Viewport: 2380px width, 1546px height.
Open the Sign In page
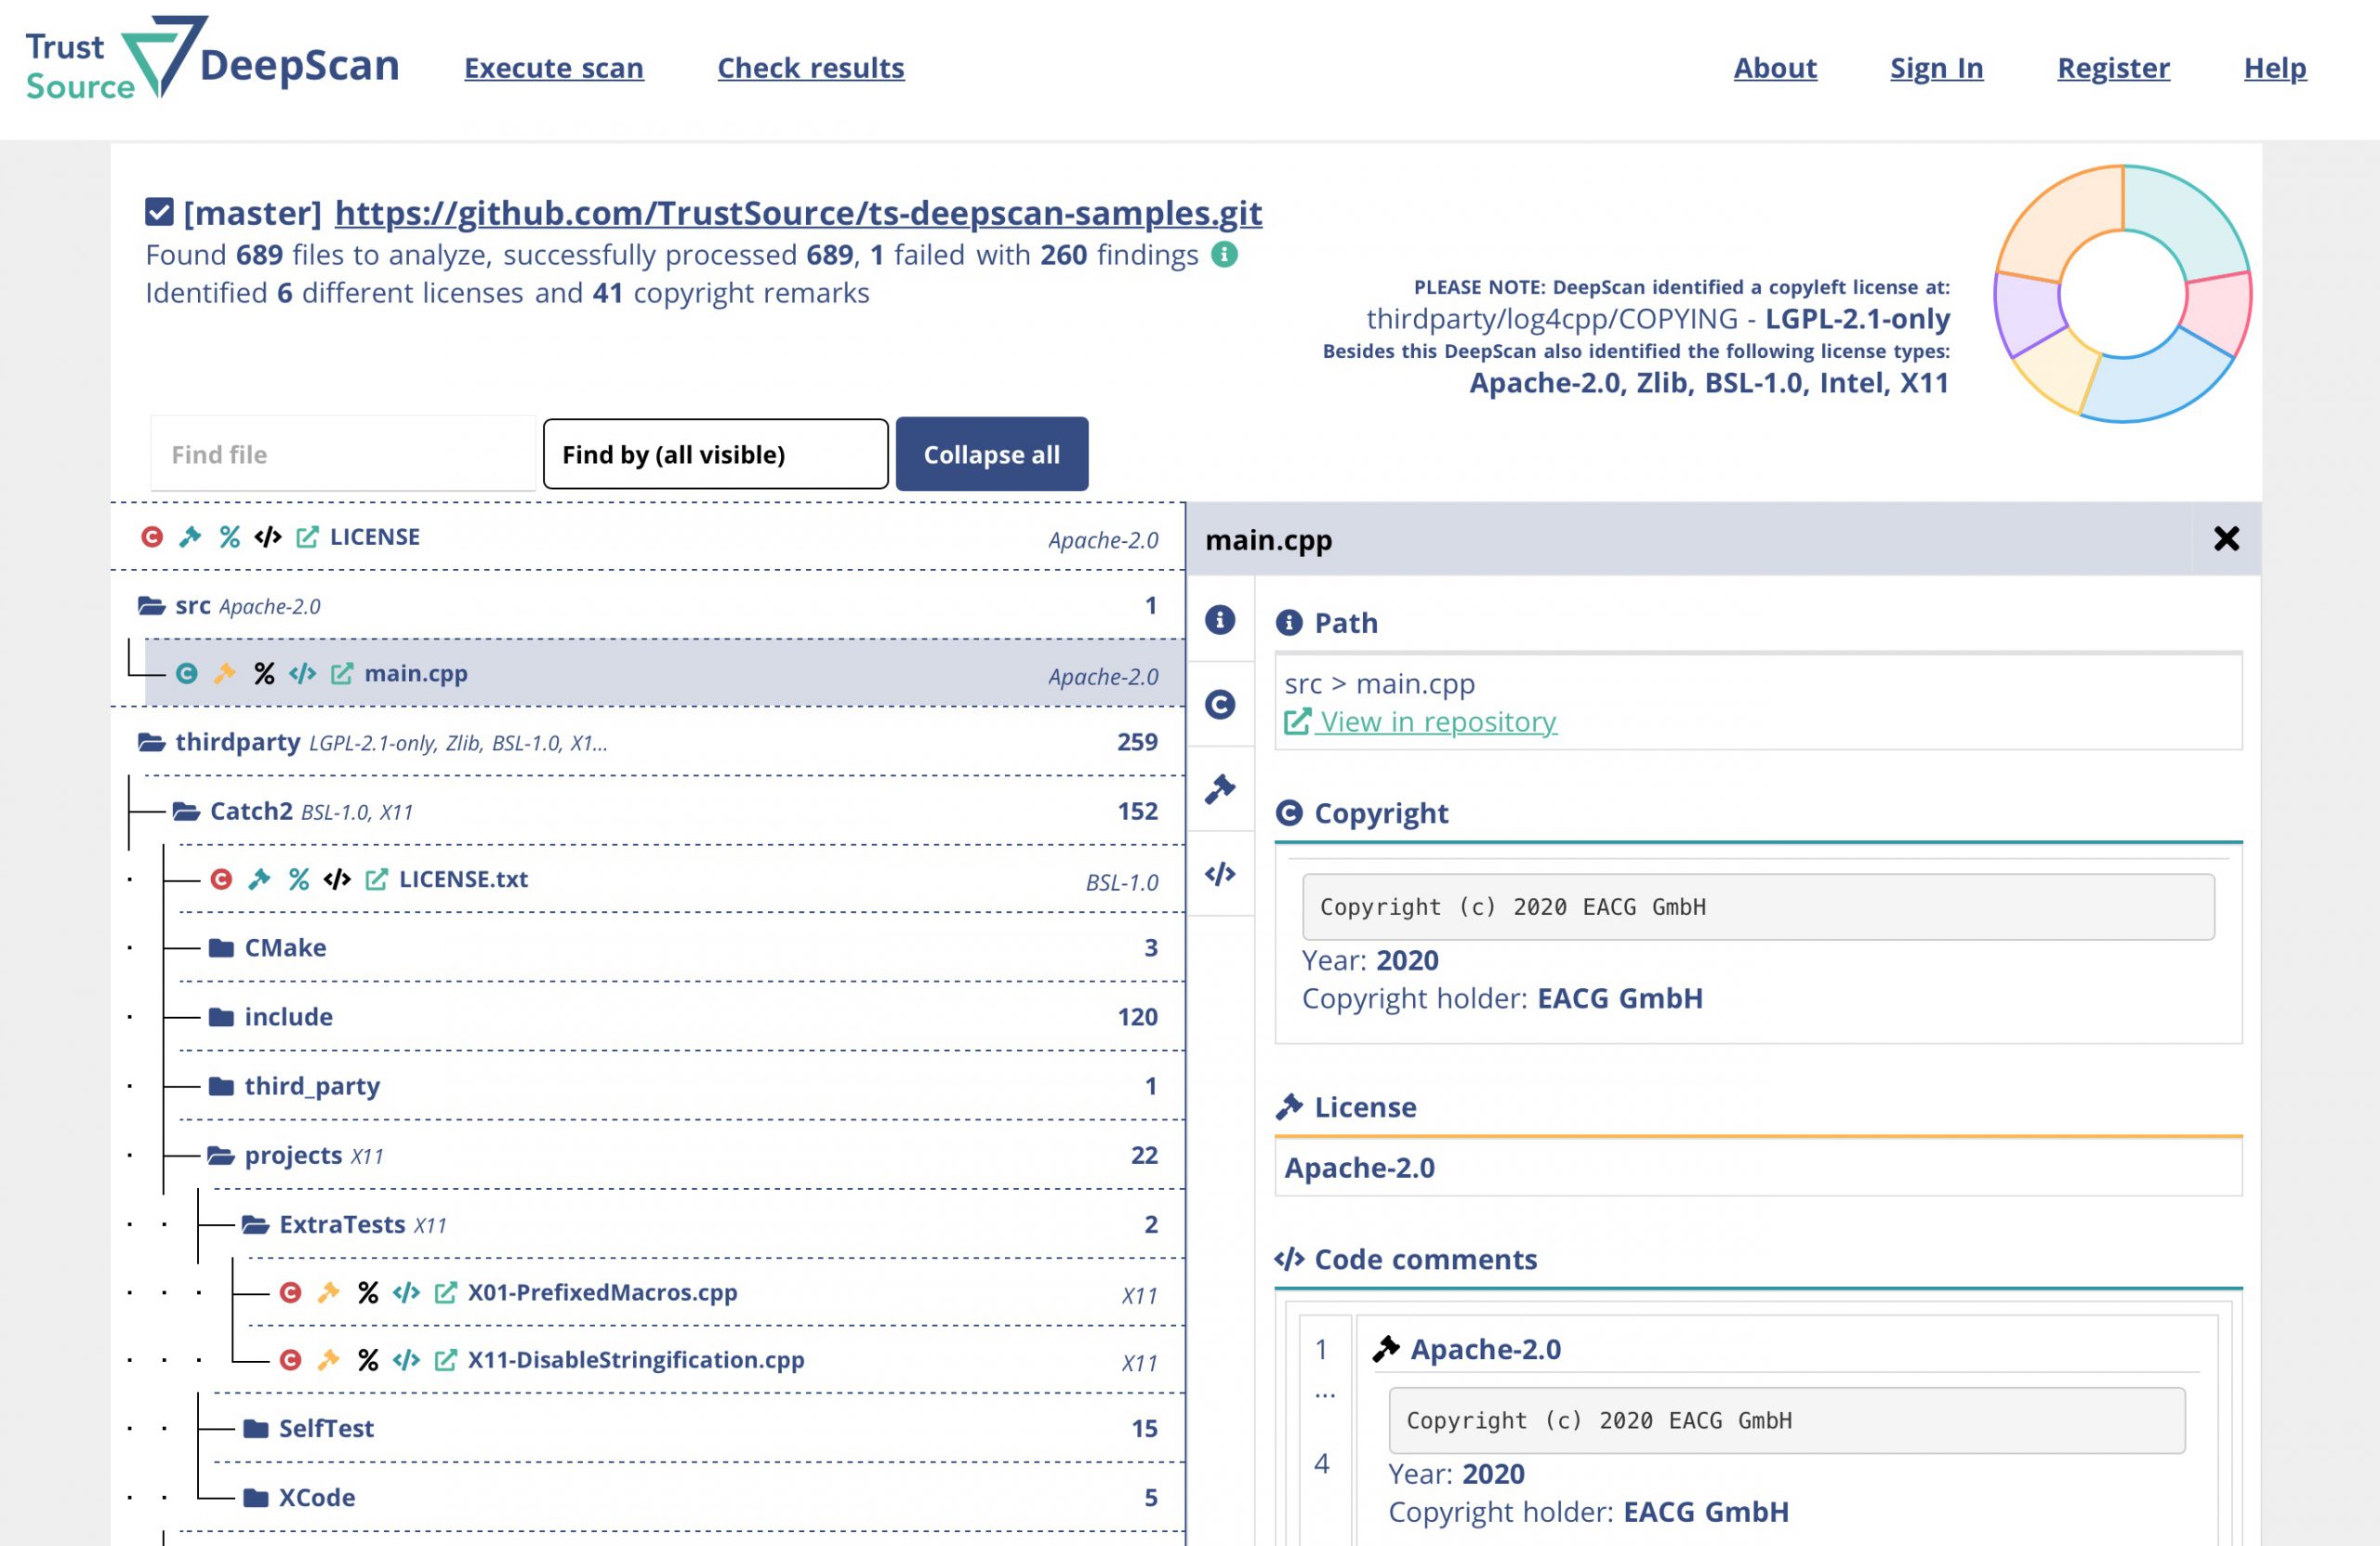(x=1936, y=68)
